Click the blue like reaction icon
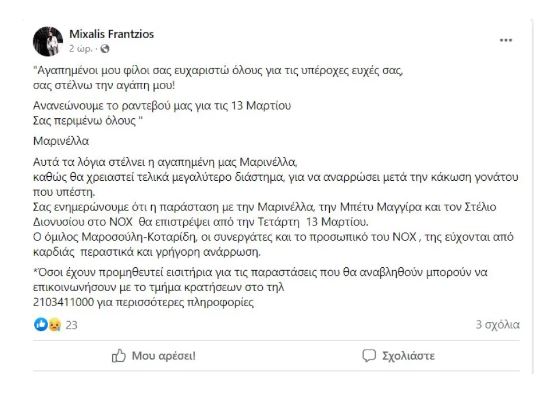The height and width of the screenshot is (404, 553). tap(41, 324)
